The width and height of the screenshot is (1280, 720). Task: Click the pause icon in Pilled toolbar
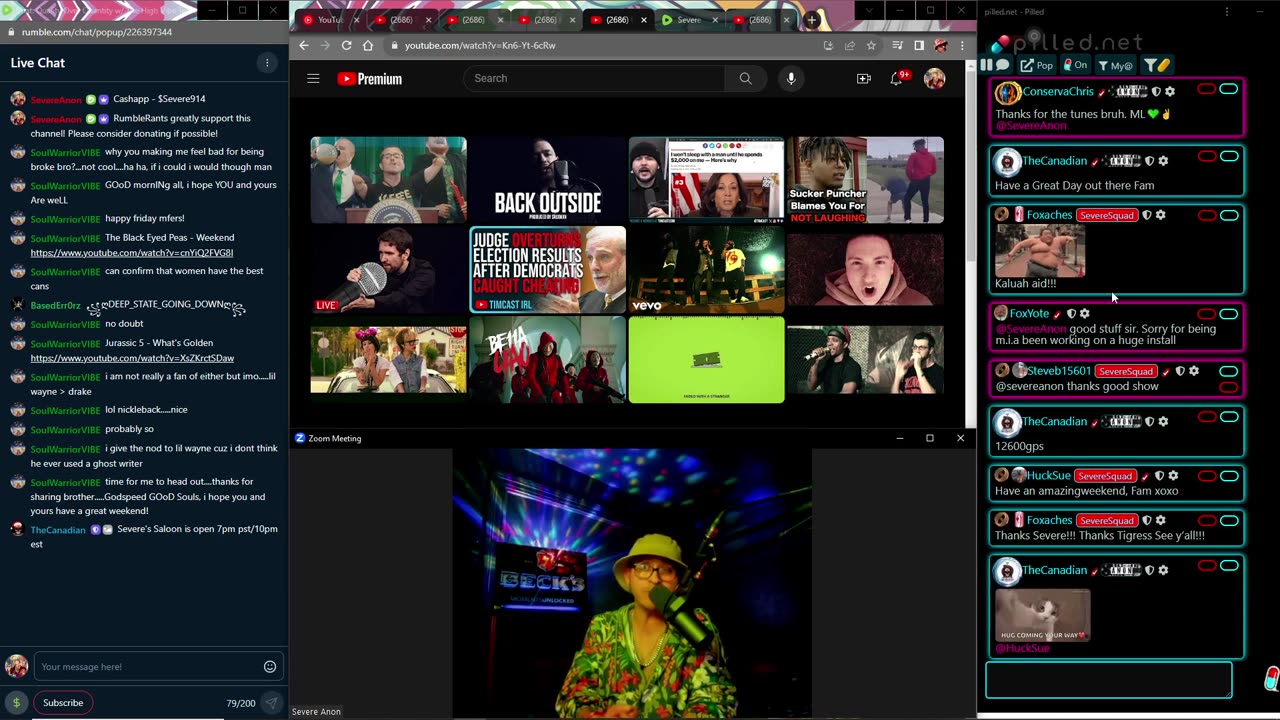coord(986,66)
